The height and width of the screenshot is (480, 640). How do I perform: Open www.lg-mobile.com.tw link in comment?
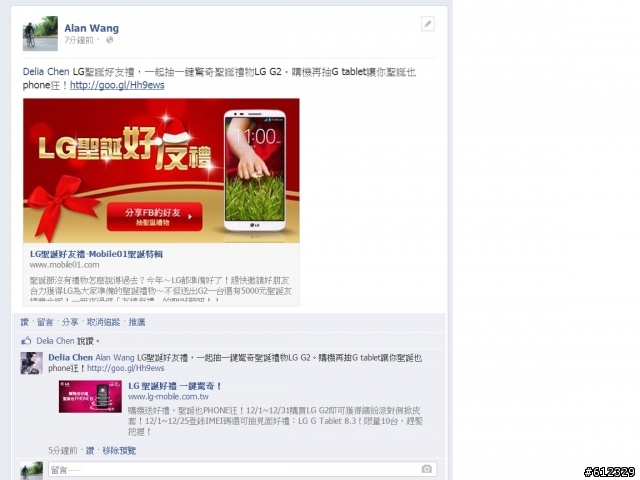coord(168,397)
